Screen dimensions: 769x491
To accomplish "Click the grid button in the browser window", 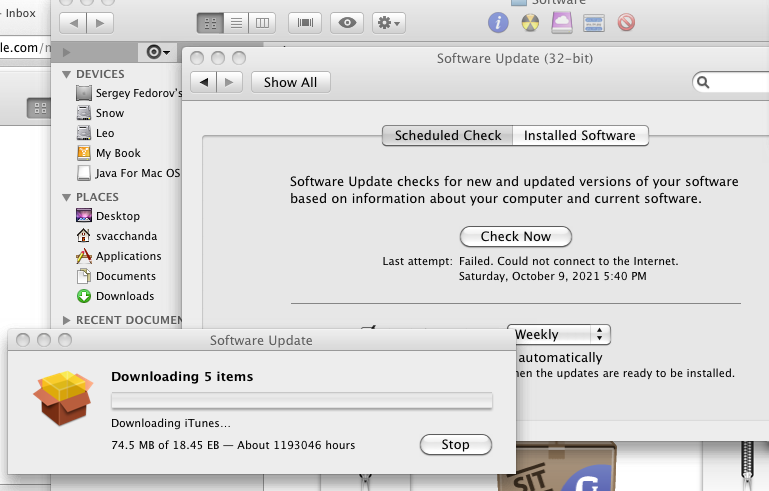I will 39,108.
